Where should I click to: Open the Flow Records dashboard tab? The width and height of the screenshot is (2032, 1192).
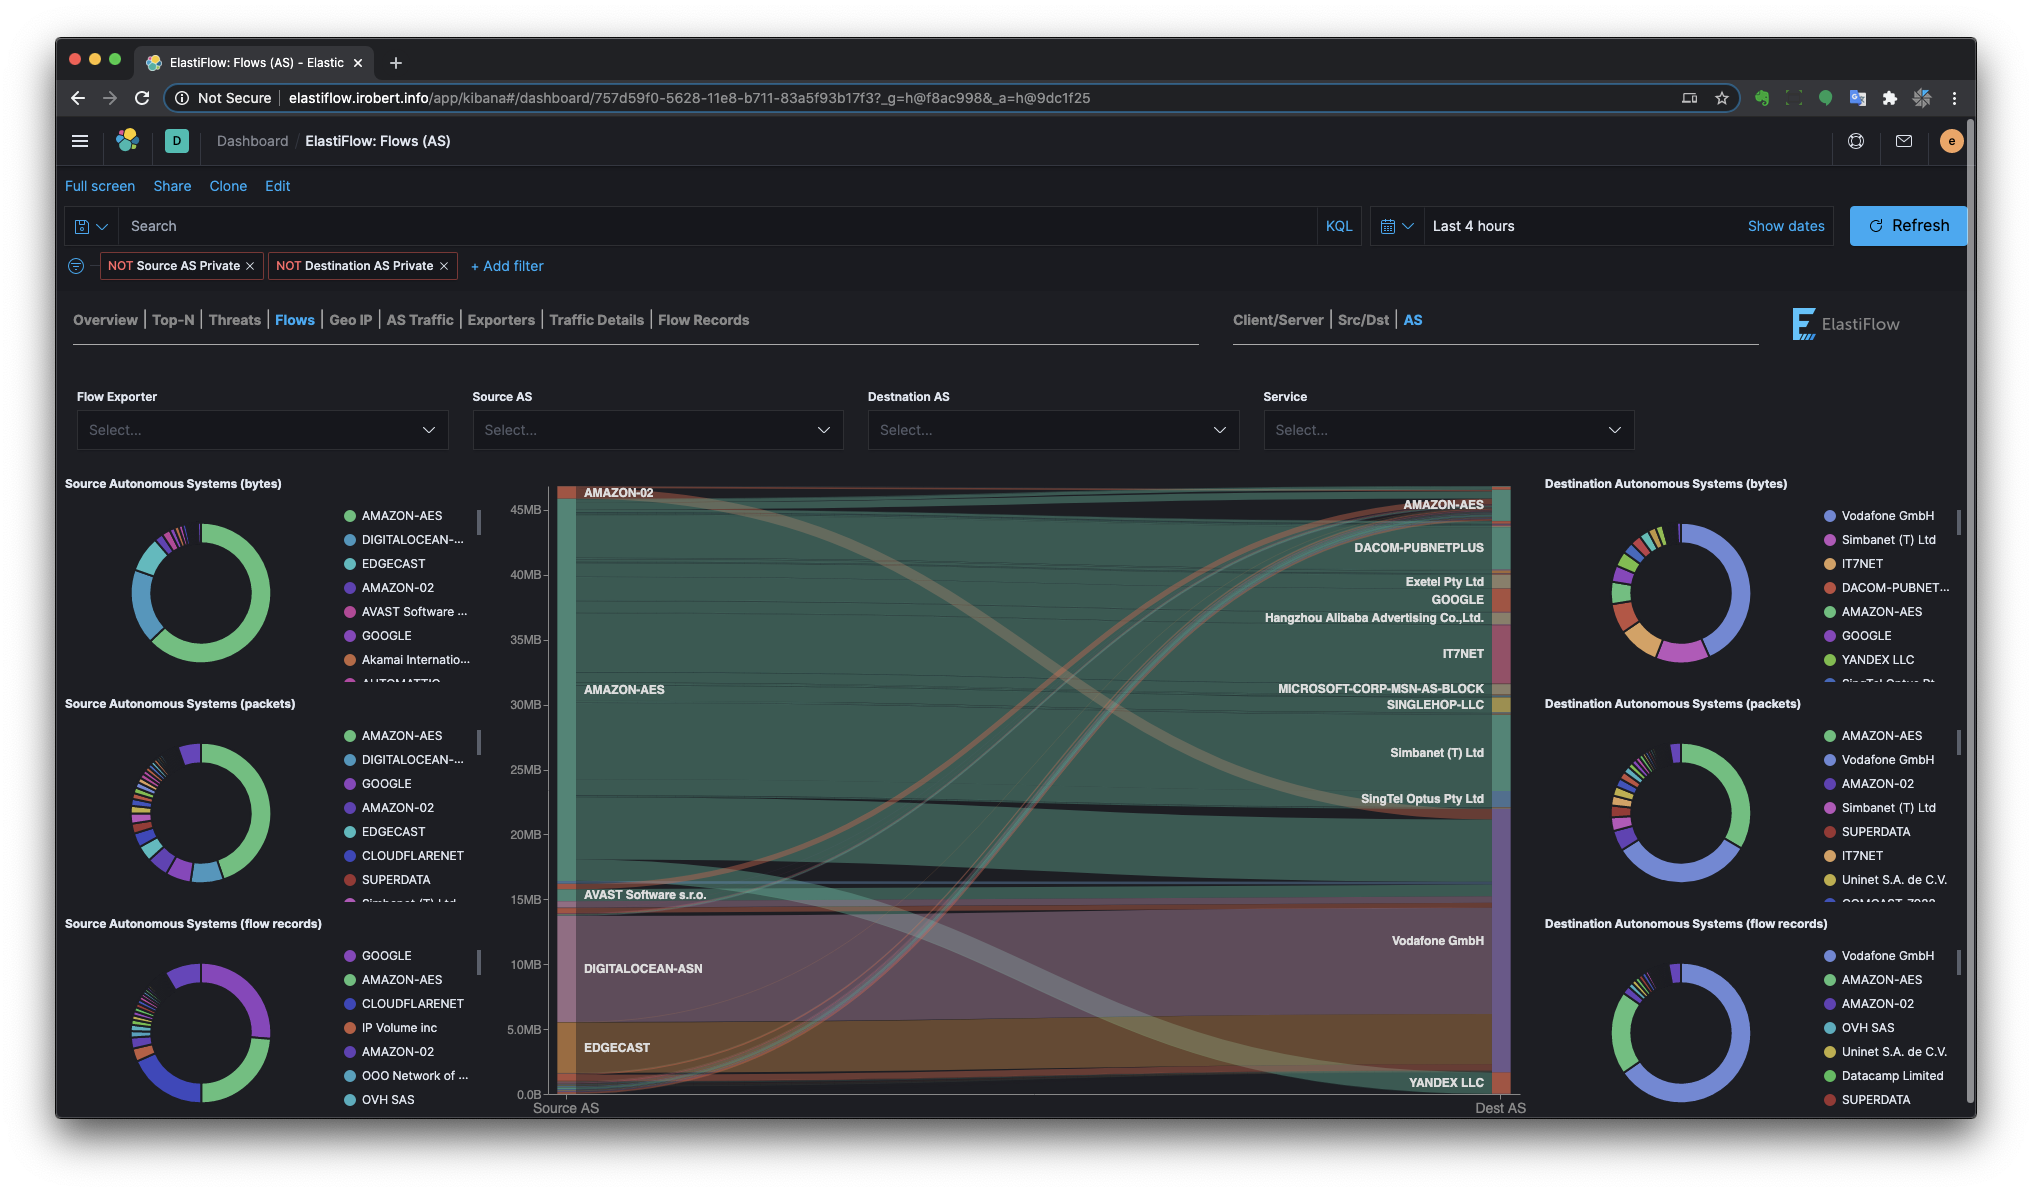[x=703, y=320]
